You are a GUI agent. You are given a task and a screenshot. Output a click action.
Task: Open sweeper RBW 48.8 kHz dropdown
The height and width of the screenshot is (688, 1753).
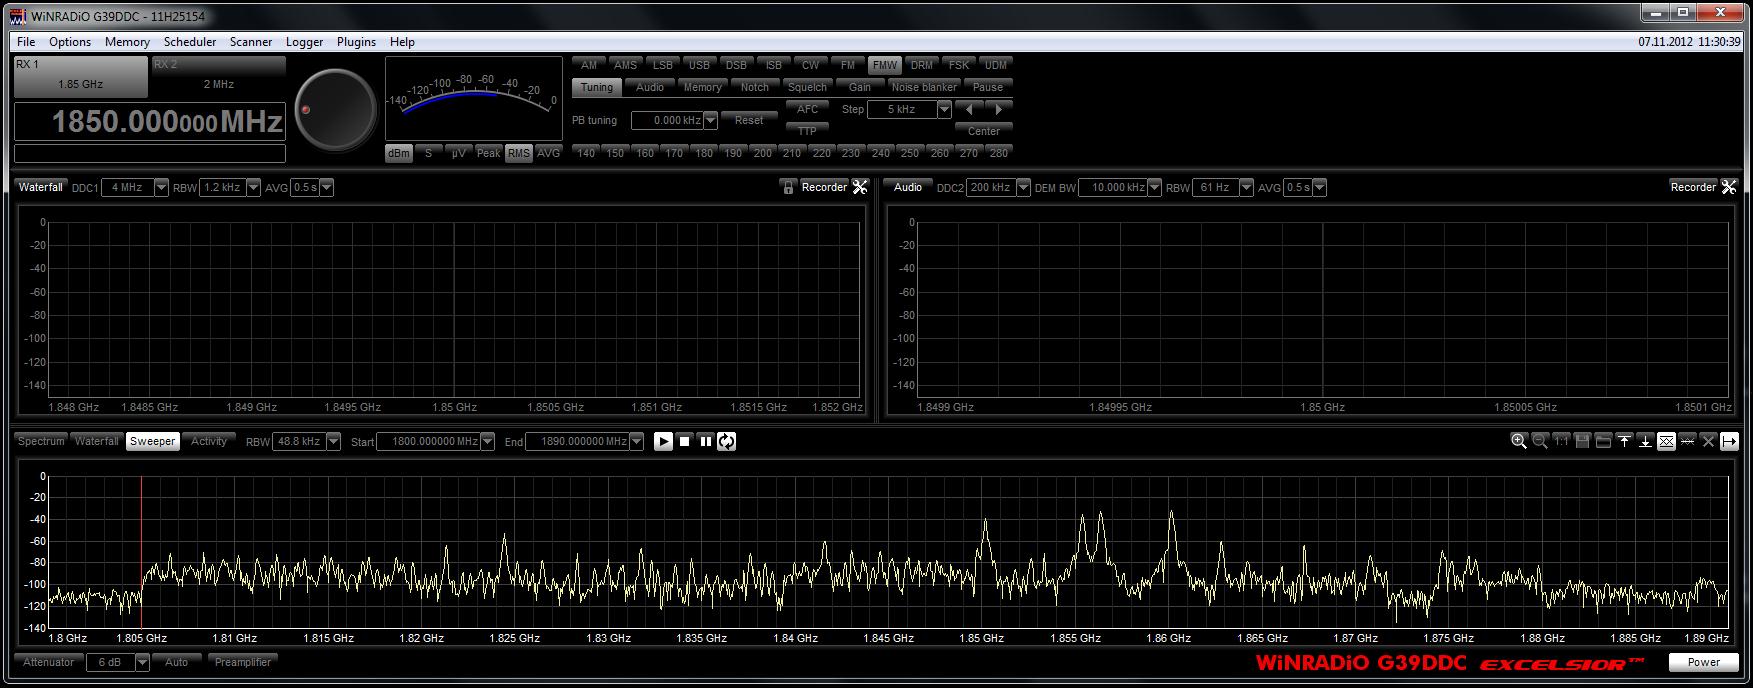(334, 442)
